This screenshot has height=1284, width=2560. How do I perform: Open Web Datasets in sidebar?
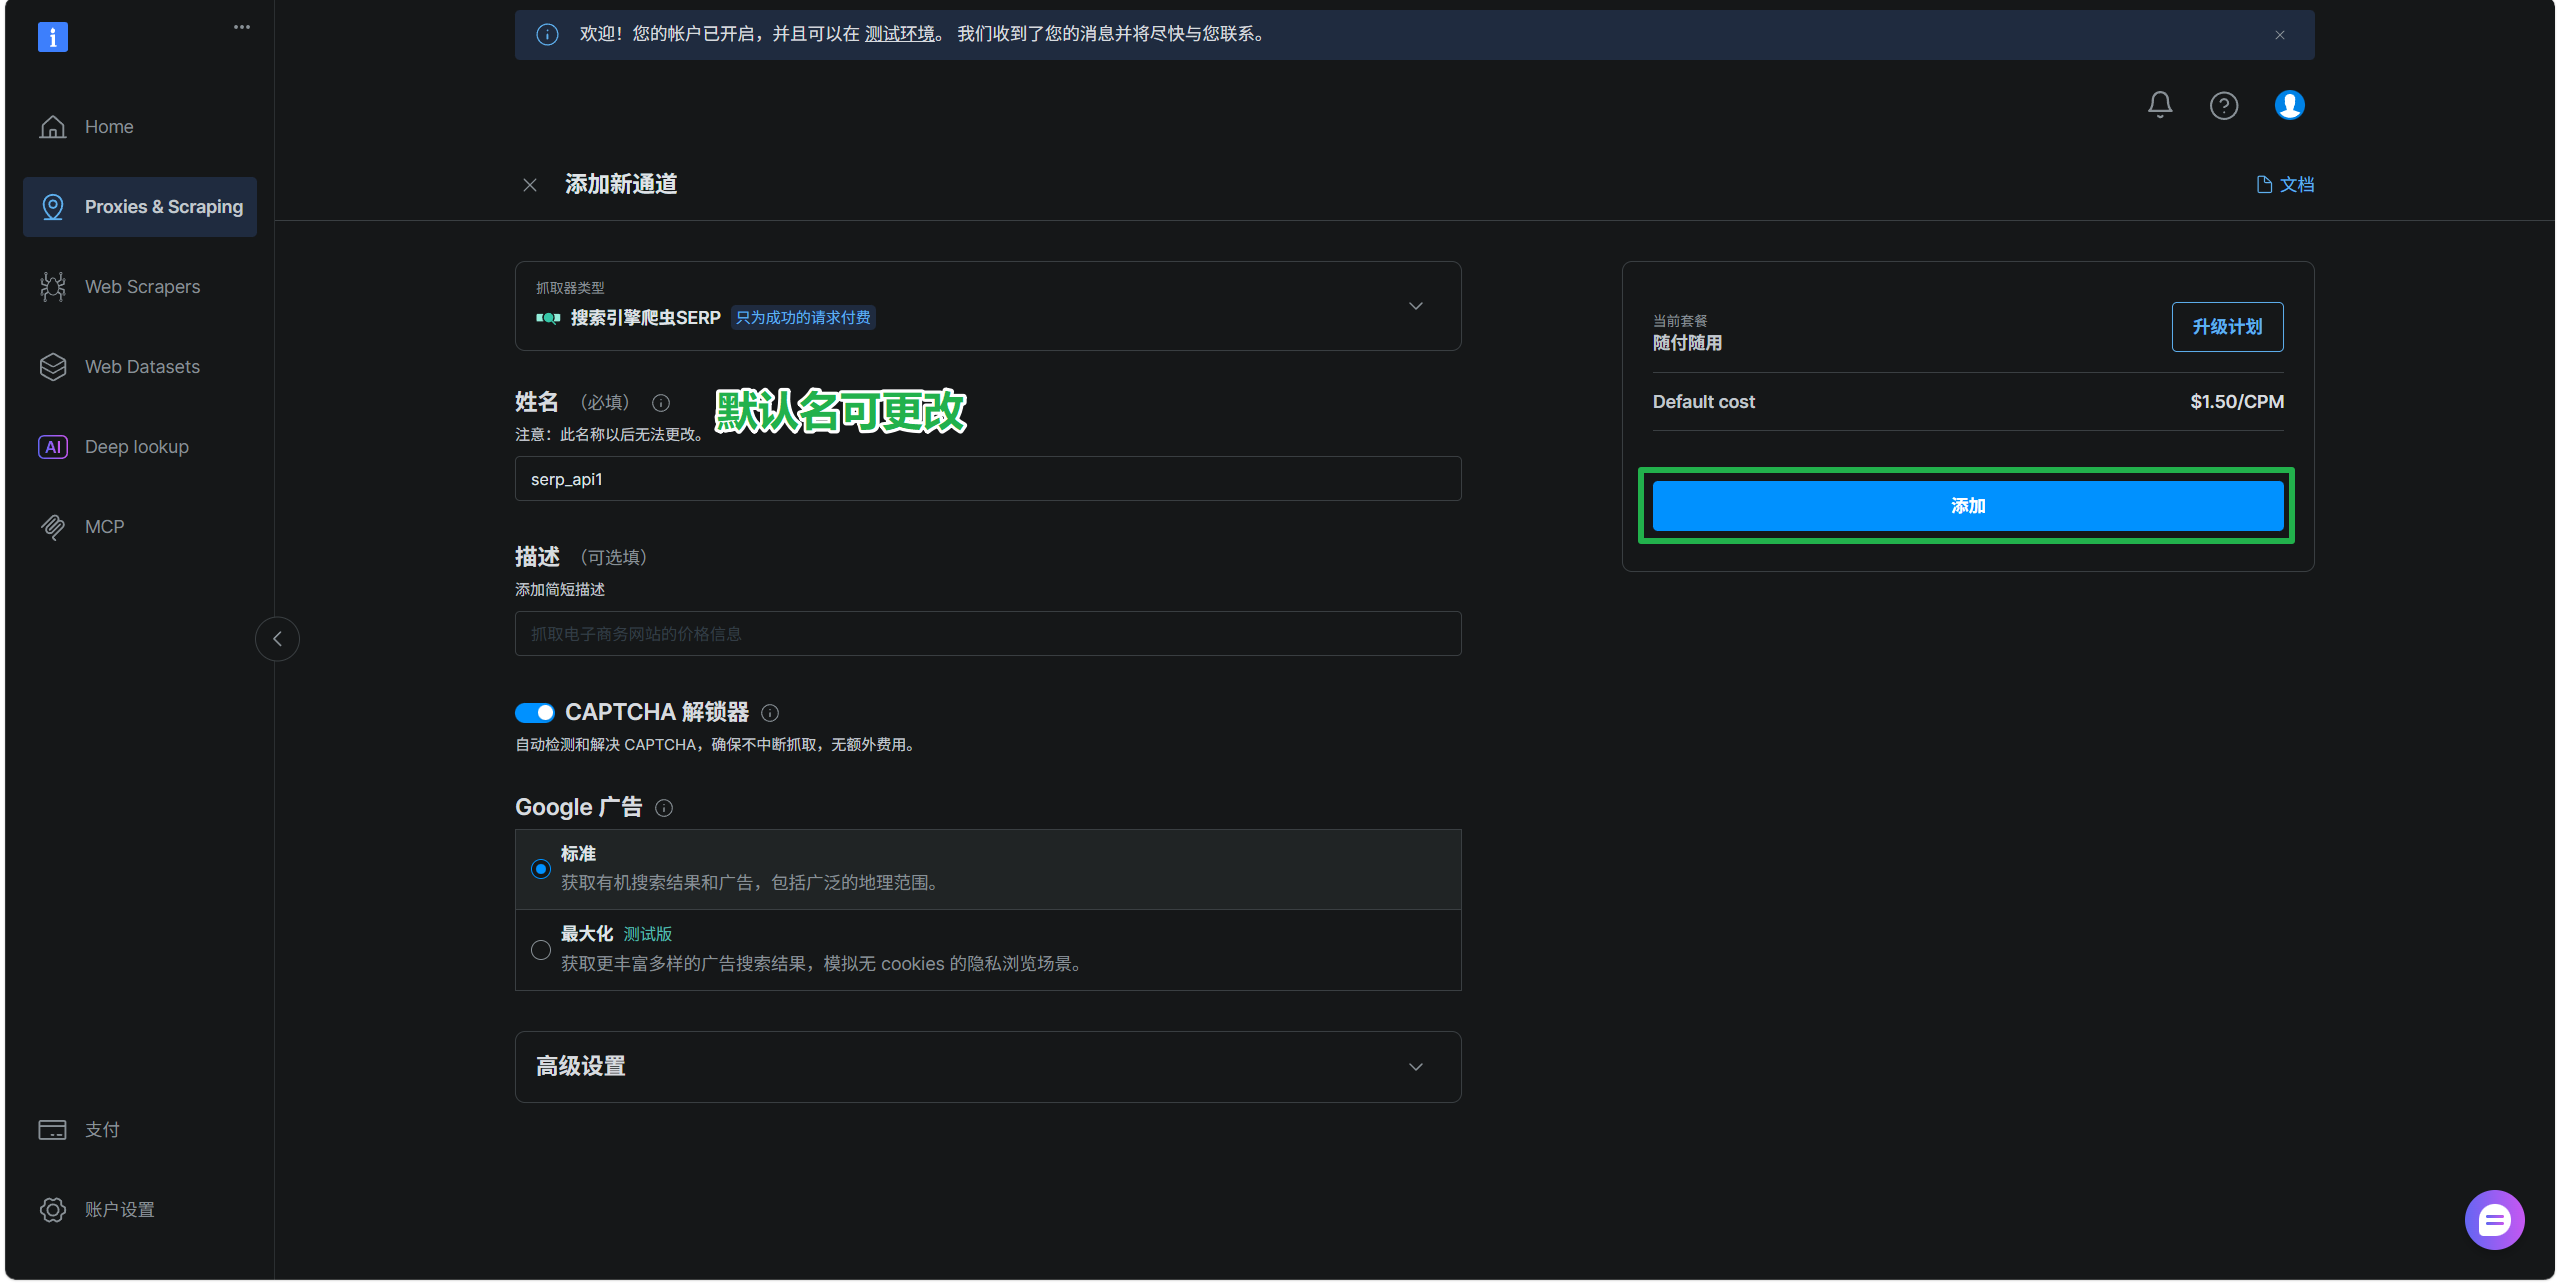coord(142,367)
